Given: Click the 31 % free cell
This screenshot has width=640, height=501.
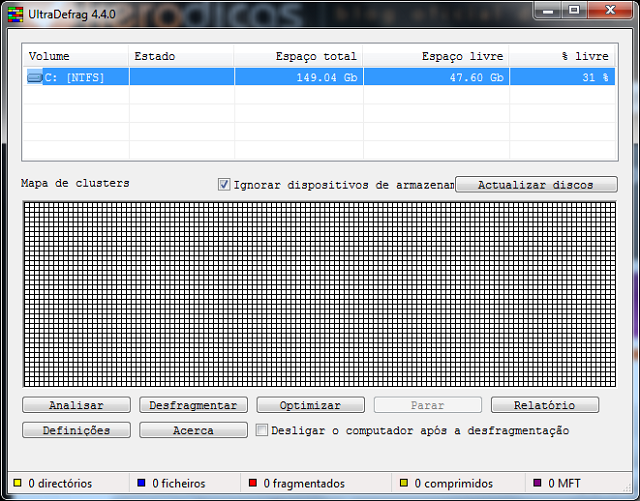Looking at the screenshot, I should (x=562, y=77).
